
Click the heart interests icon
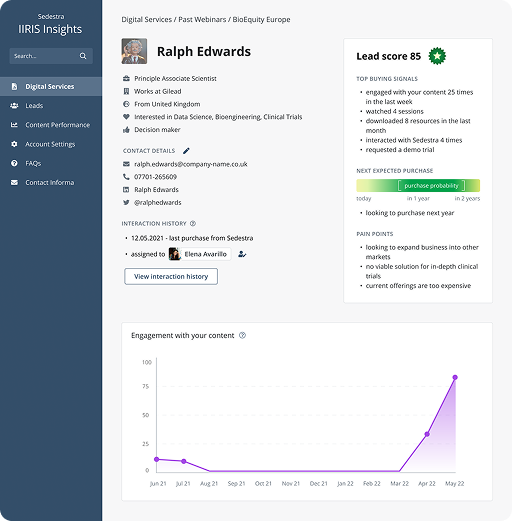[x=126, y=117]
